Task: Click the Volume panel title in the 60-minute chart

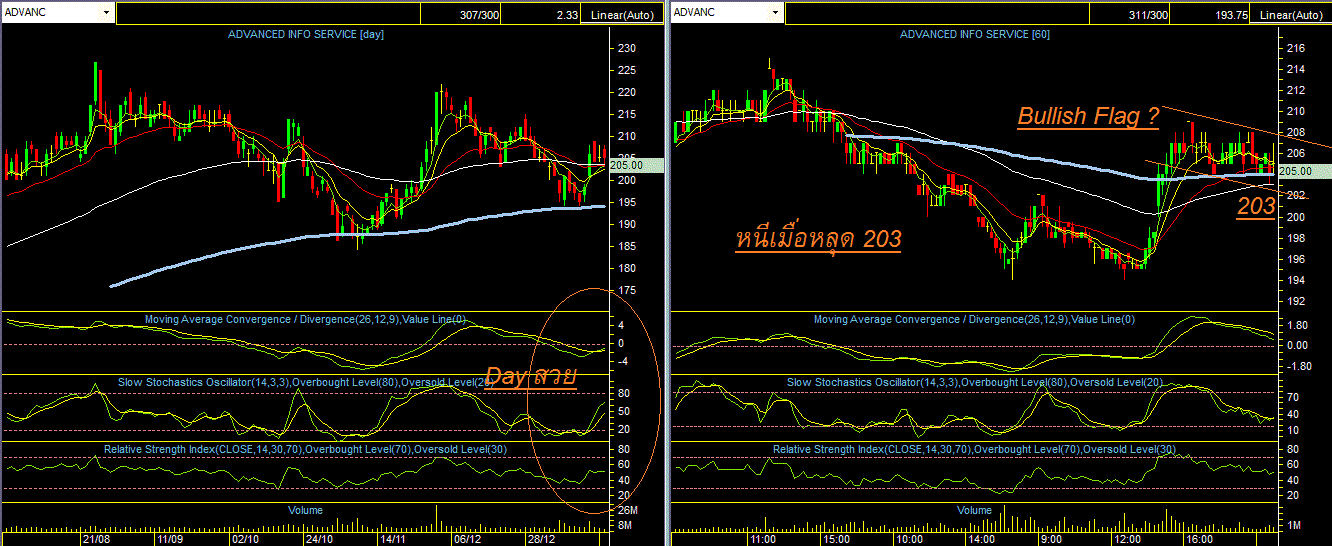Action: coord(975,510)
